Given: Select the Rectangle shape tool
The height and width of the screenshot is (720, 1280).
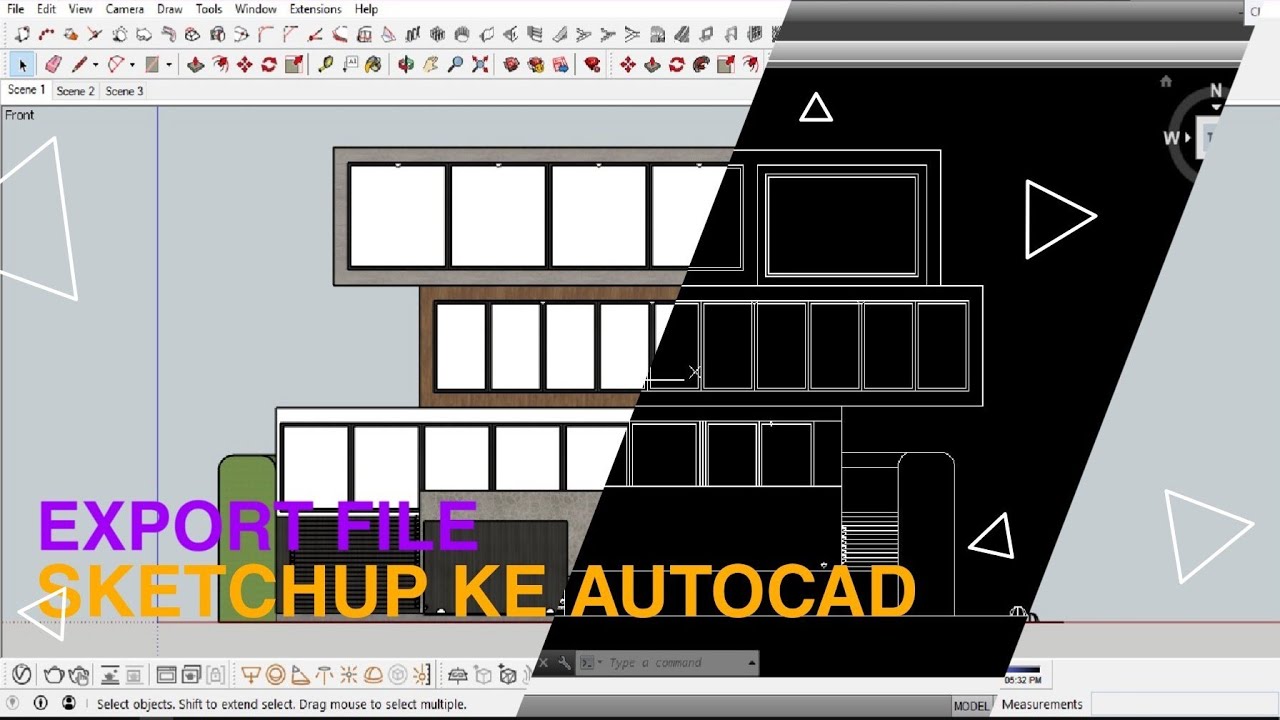Looking at the screenshot, I should coord(153,65).
